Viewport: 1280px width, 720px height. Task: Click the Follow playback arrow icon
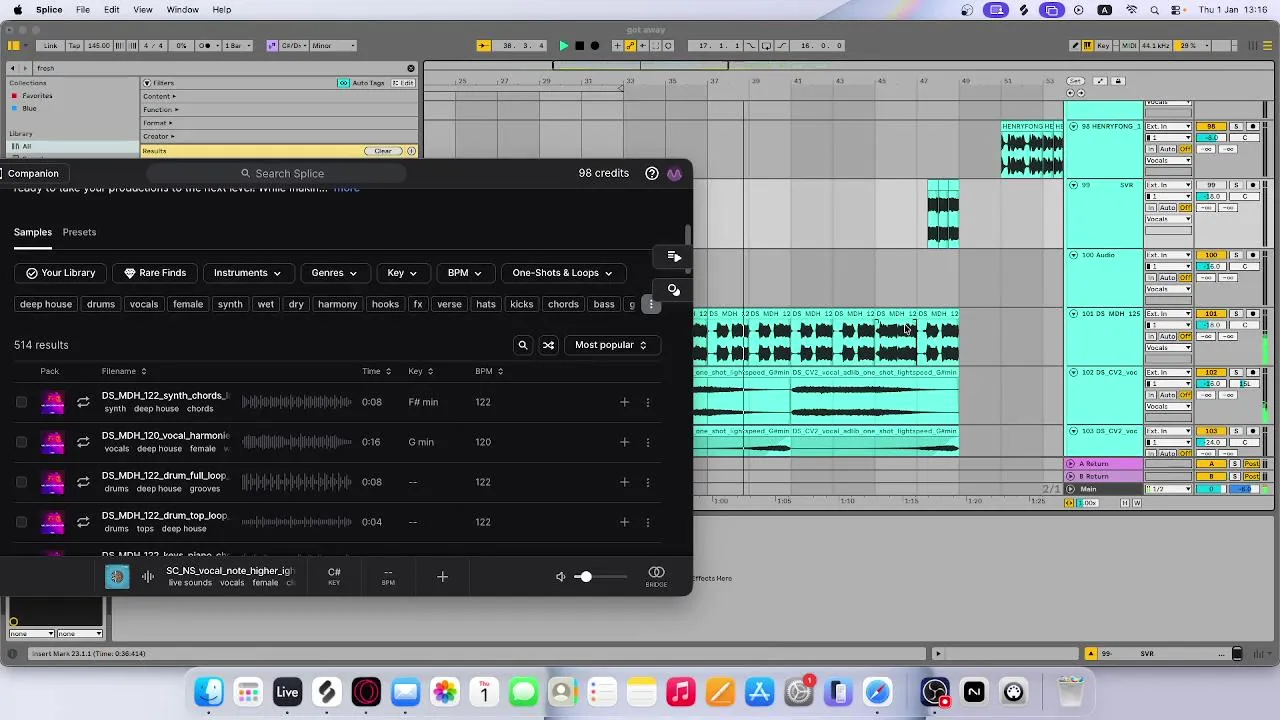(483, 45)
